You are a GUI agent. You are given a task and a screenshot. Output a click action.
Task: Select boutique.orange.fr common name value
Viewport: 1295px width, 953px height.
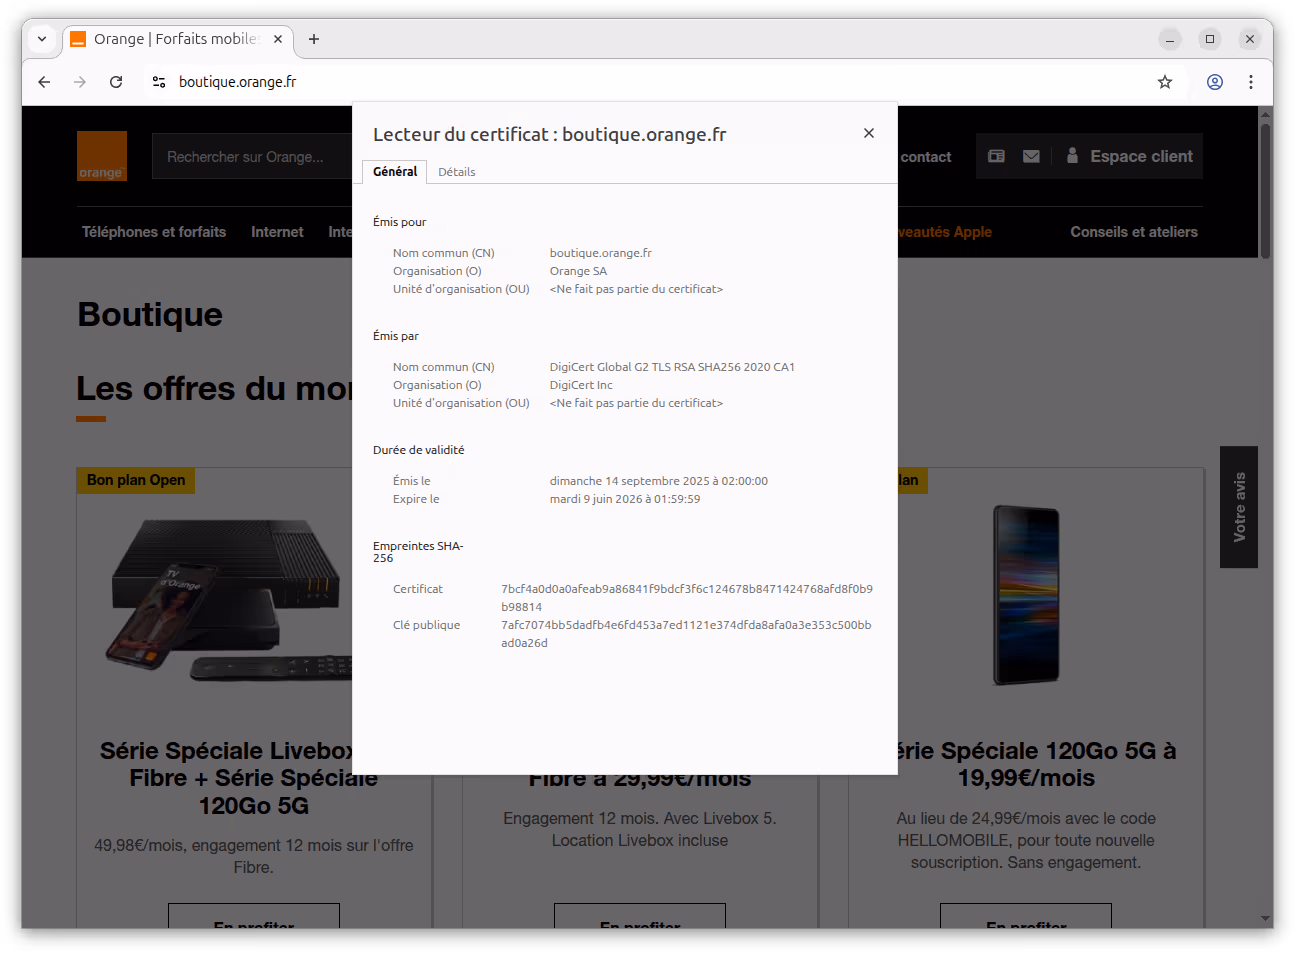pyautogui.click(x=600, y=253)
